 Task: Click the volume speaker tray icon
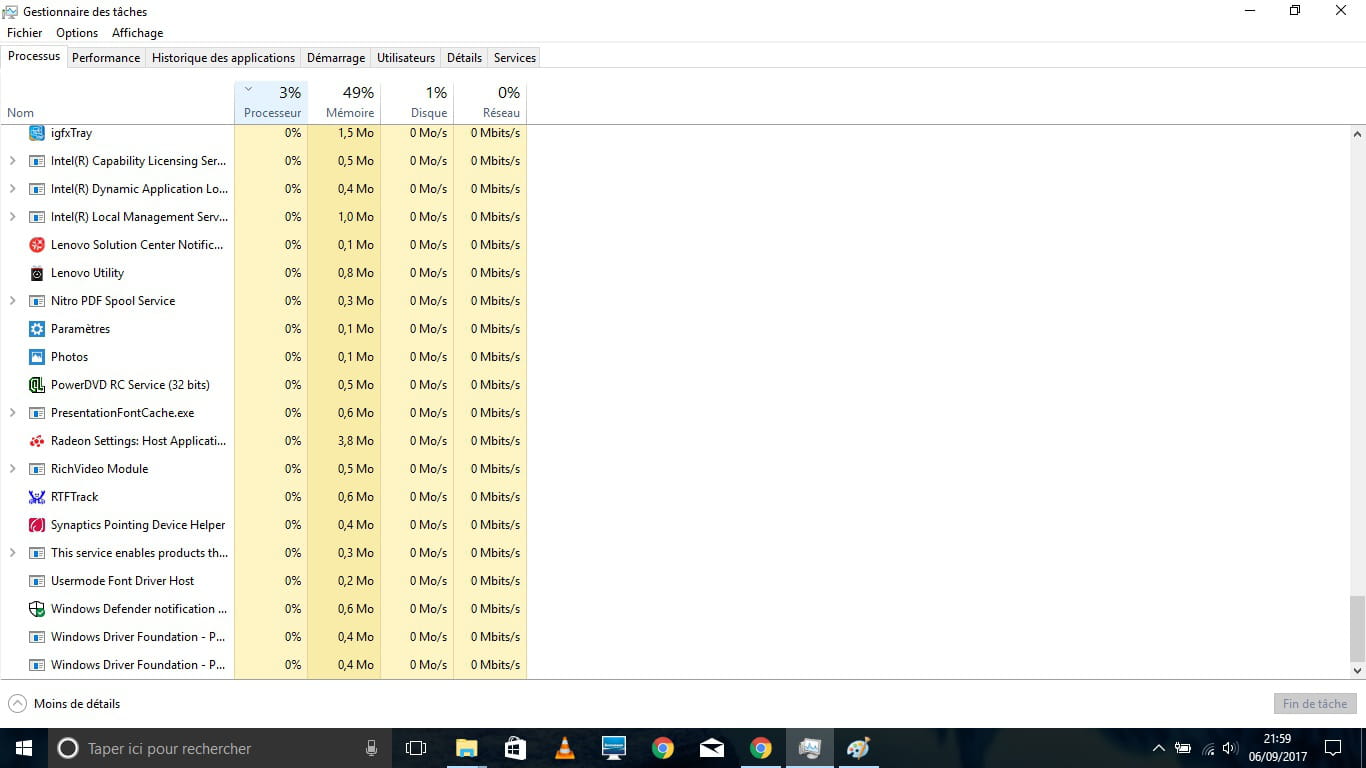coord(1230,748)
